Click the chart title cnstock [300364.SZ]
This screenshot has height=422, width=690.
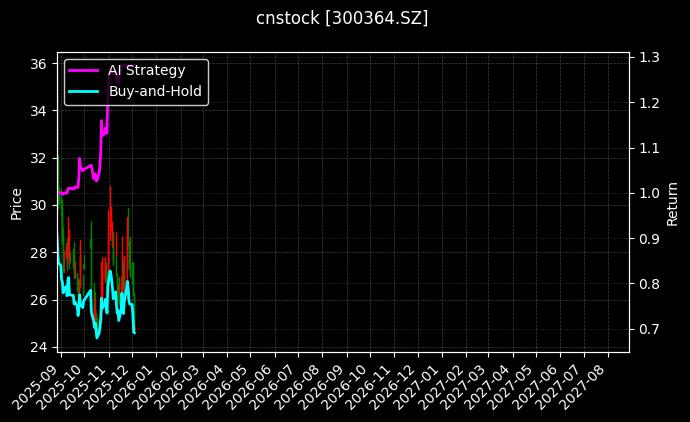click(344, 18)
